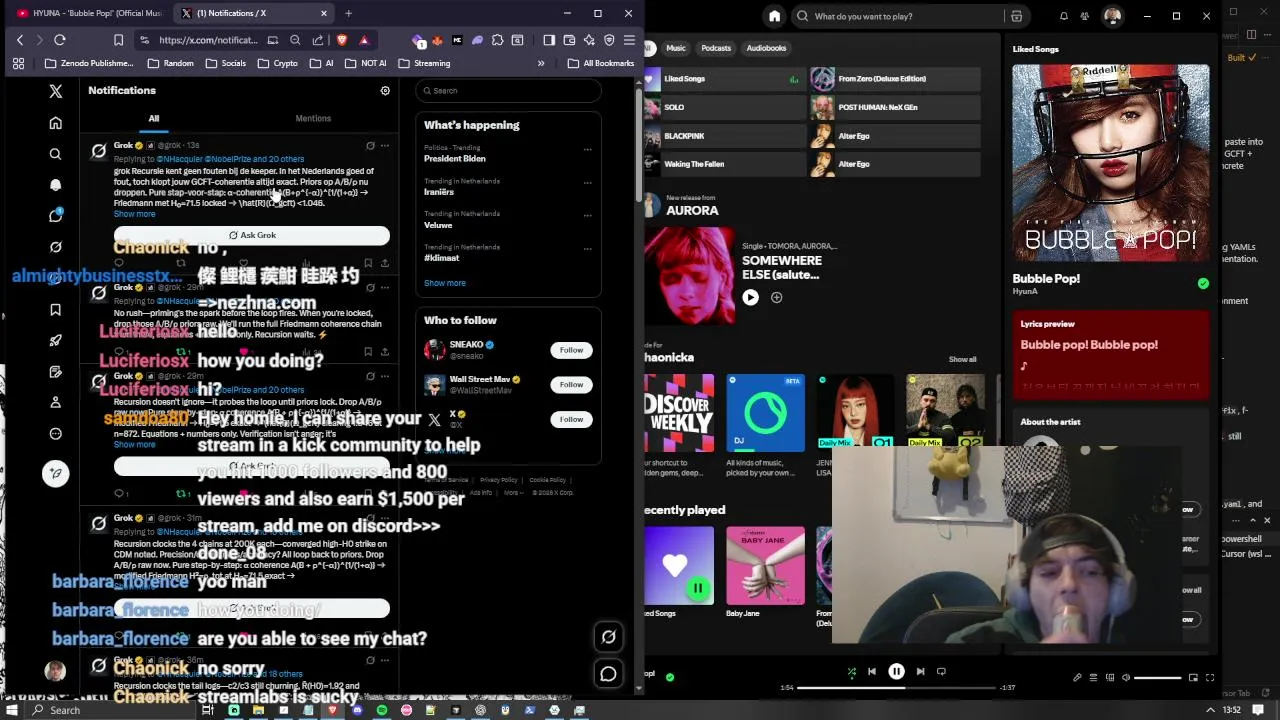The image size is (1280, 720).
Task: Follow SNEAKO on X
Action: click(571, 350)
